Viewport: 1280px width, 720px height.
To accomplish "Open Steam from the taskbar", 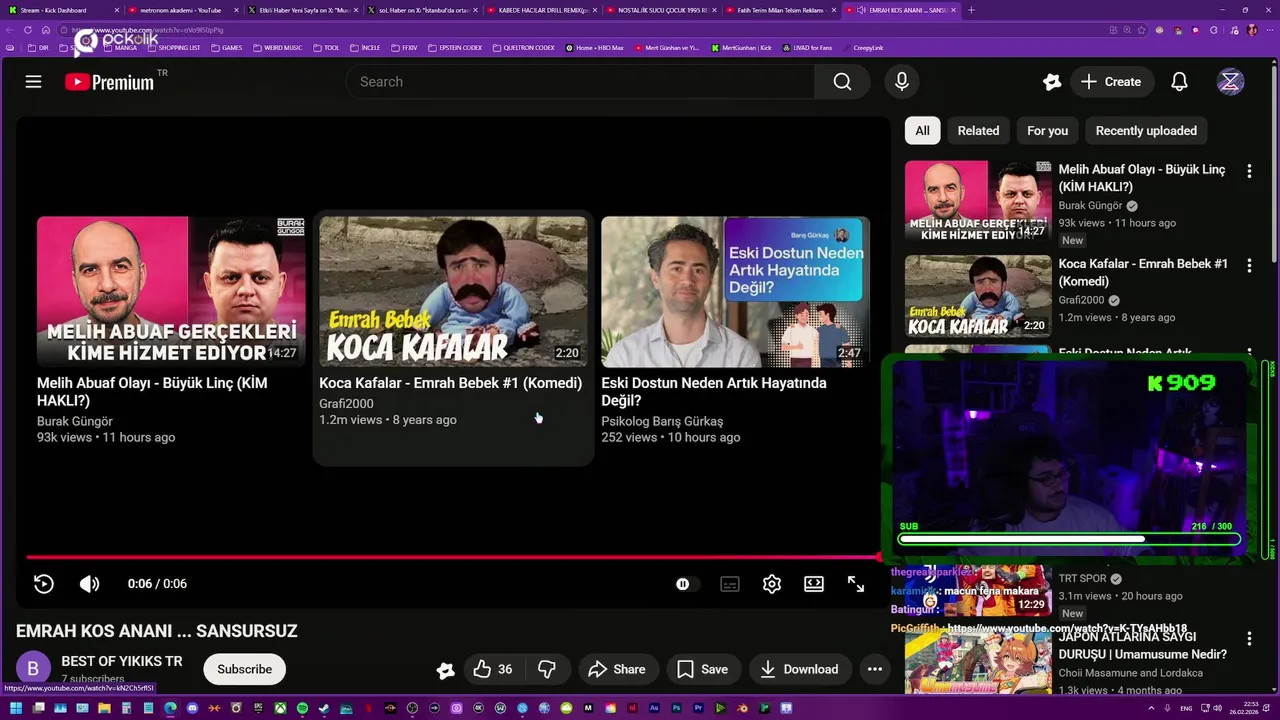I will [x=324, y=709].
